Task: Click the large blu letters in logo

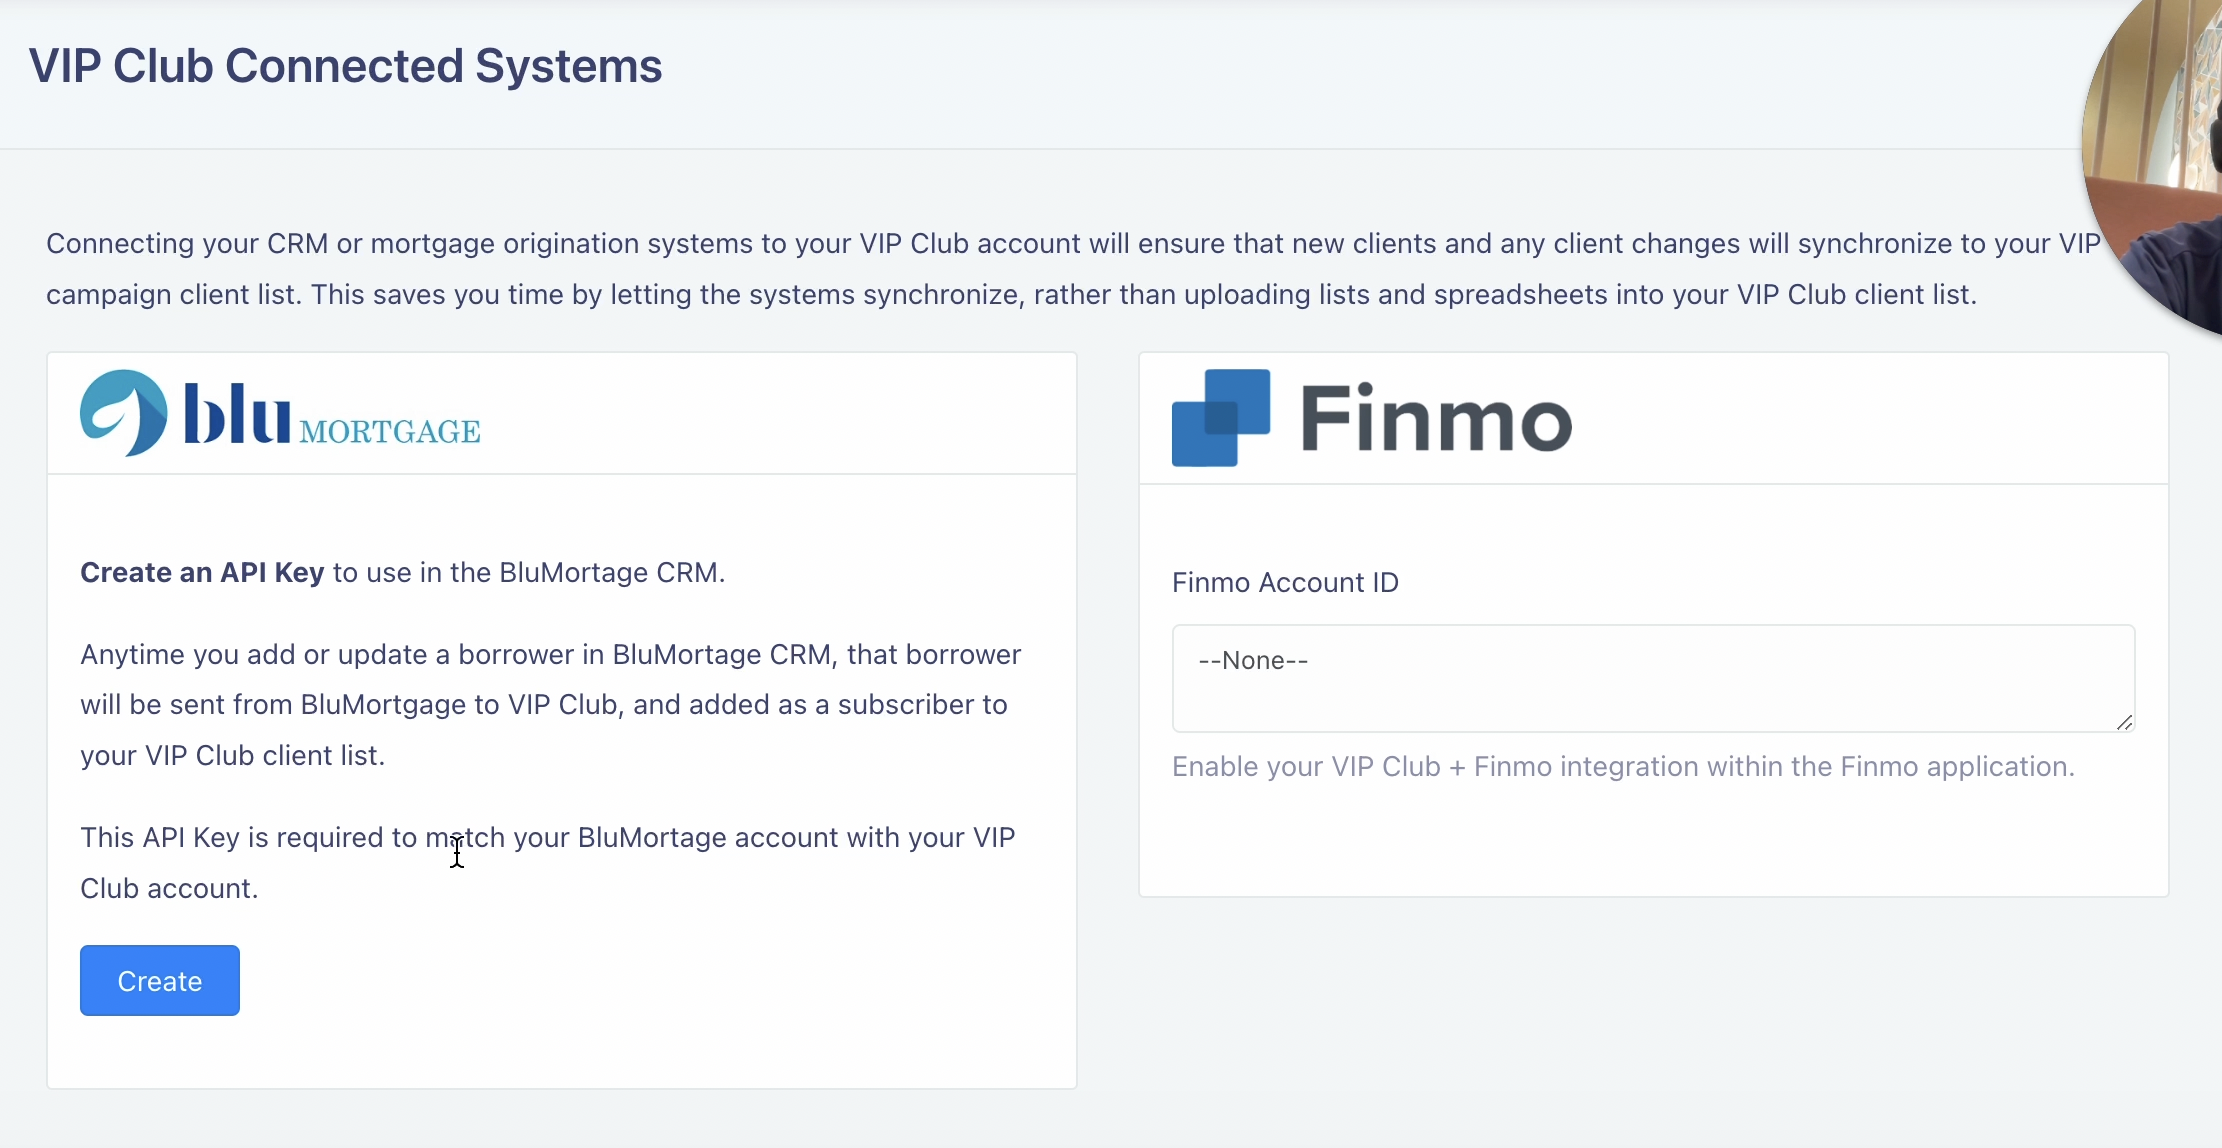Action: pyautogui.click(x=237, y=412)
